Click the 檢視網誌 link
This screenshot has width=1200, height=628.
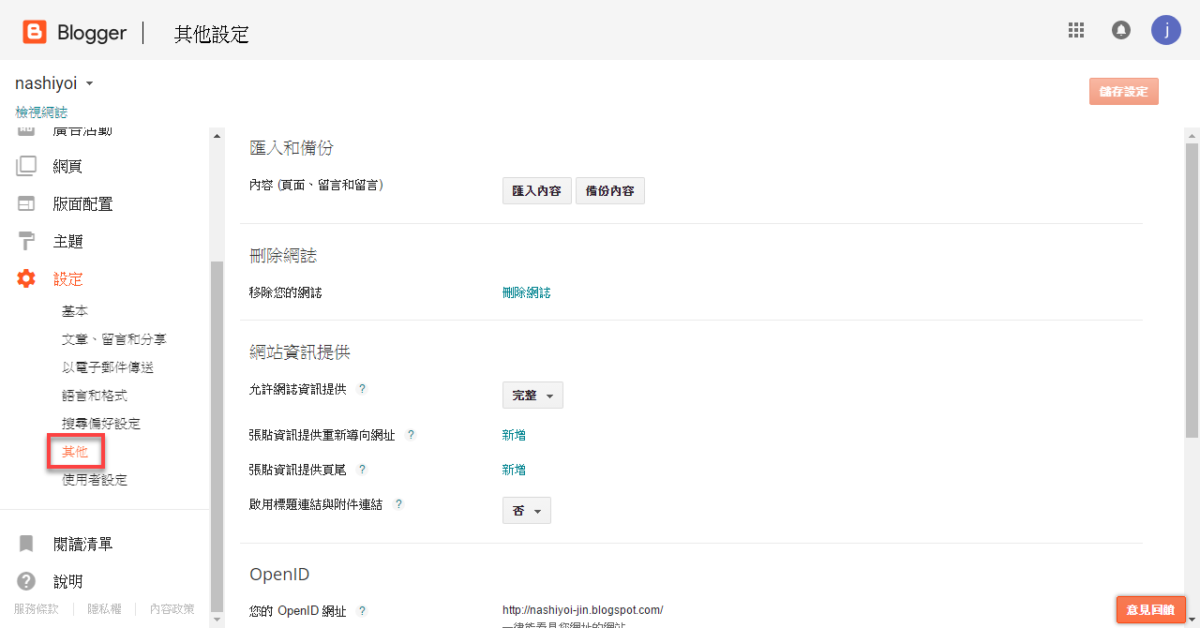[x=41, y=112]
